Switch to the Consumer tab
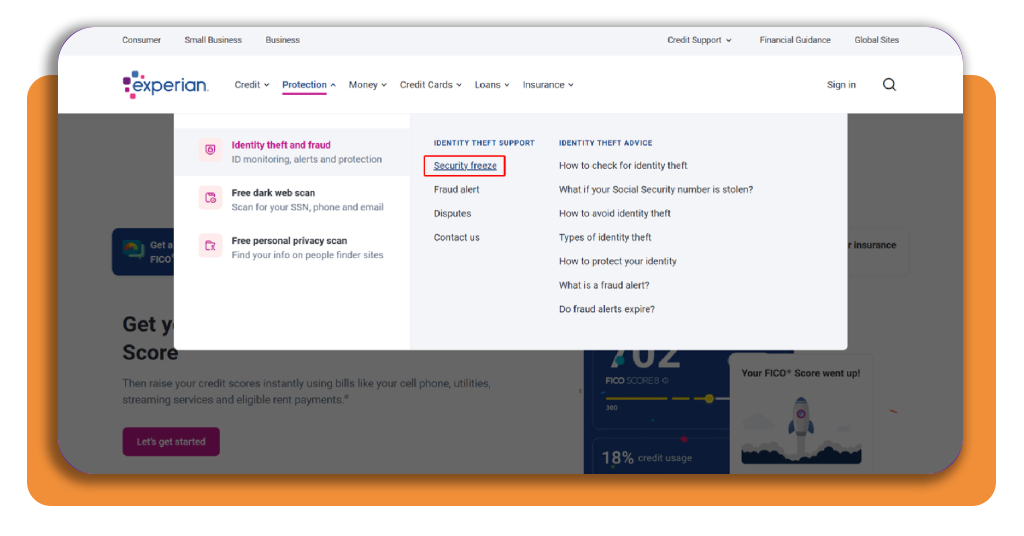Screen dimensions: 1024x536 click(x=141, y=40)
